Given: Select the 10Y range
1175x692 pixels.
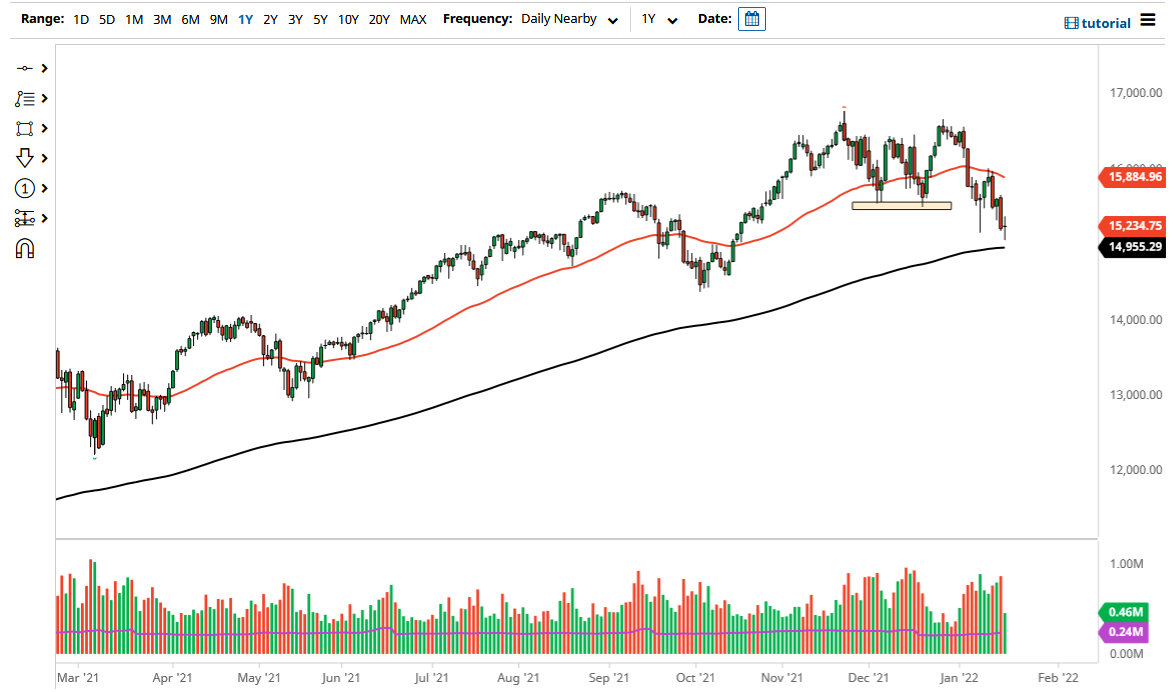Looking at the screenshot, I should point(347,18).
